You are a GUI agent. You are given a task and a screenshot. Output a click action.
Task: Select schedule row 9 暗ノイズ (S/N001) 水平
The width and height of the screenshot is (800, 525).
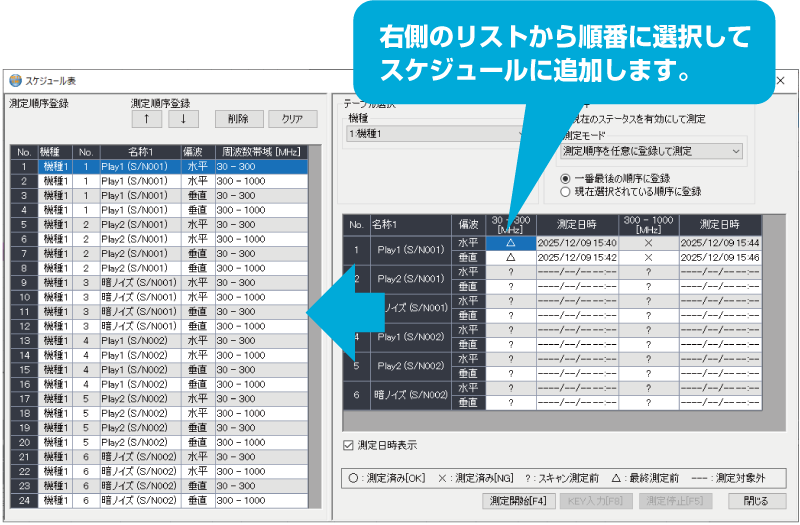159,283
